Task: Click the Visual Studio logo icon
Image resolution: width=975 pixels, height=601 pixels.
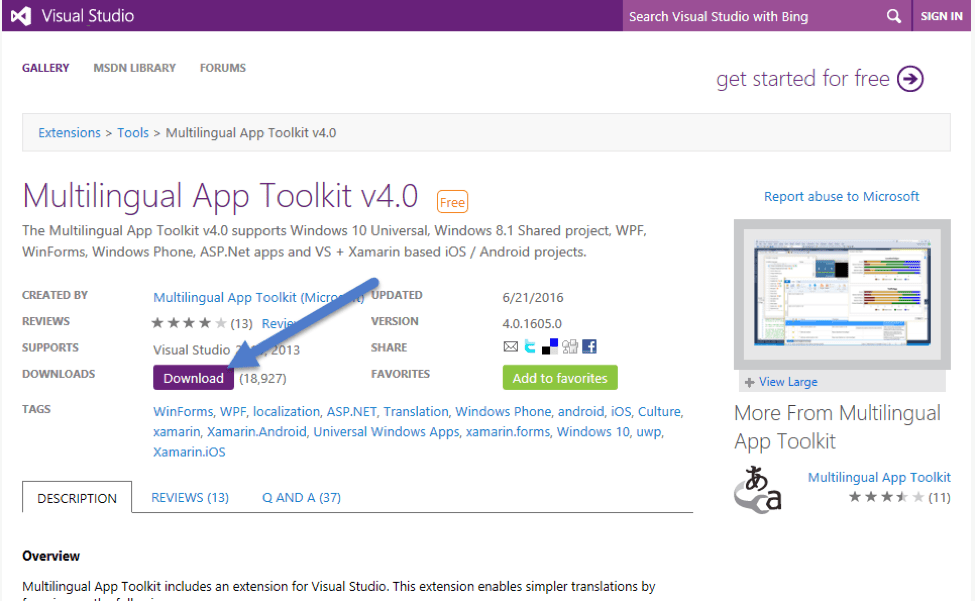Action: click(x=21, y=16)
